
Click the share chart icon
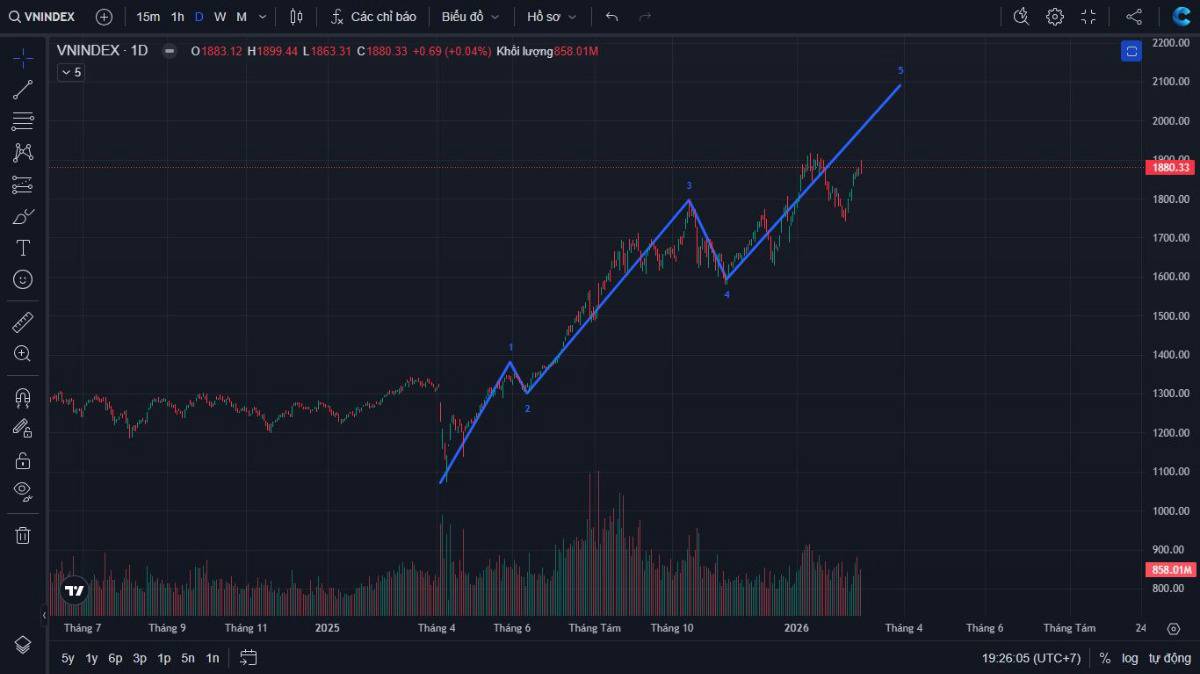(1133, 16)
